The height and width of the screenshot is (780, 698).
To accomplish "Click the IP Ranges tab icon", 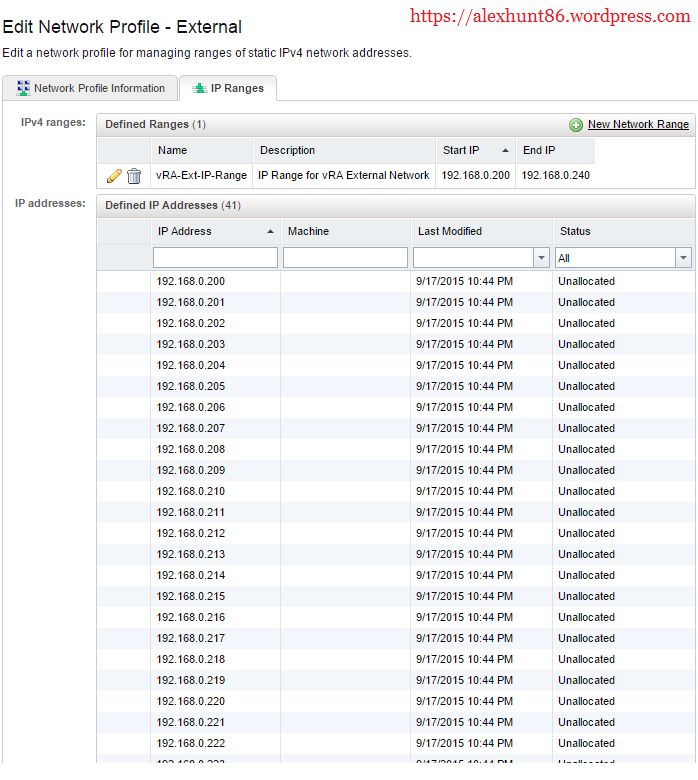I will click(199, 88).
